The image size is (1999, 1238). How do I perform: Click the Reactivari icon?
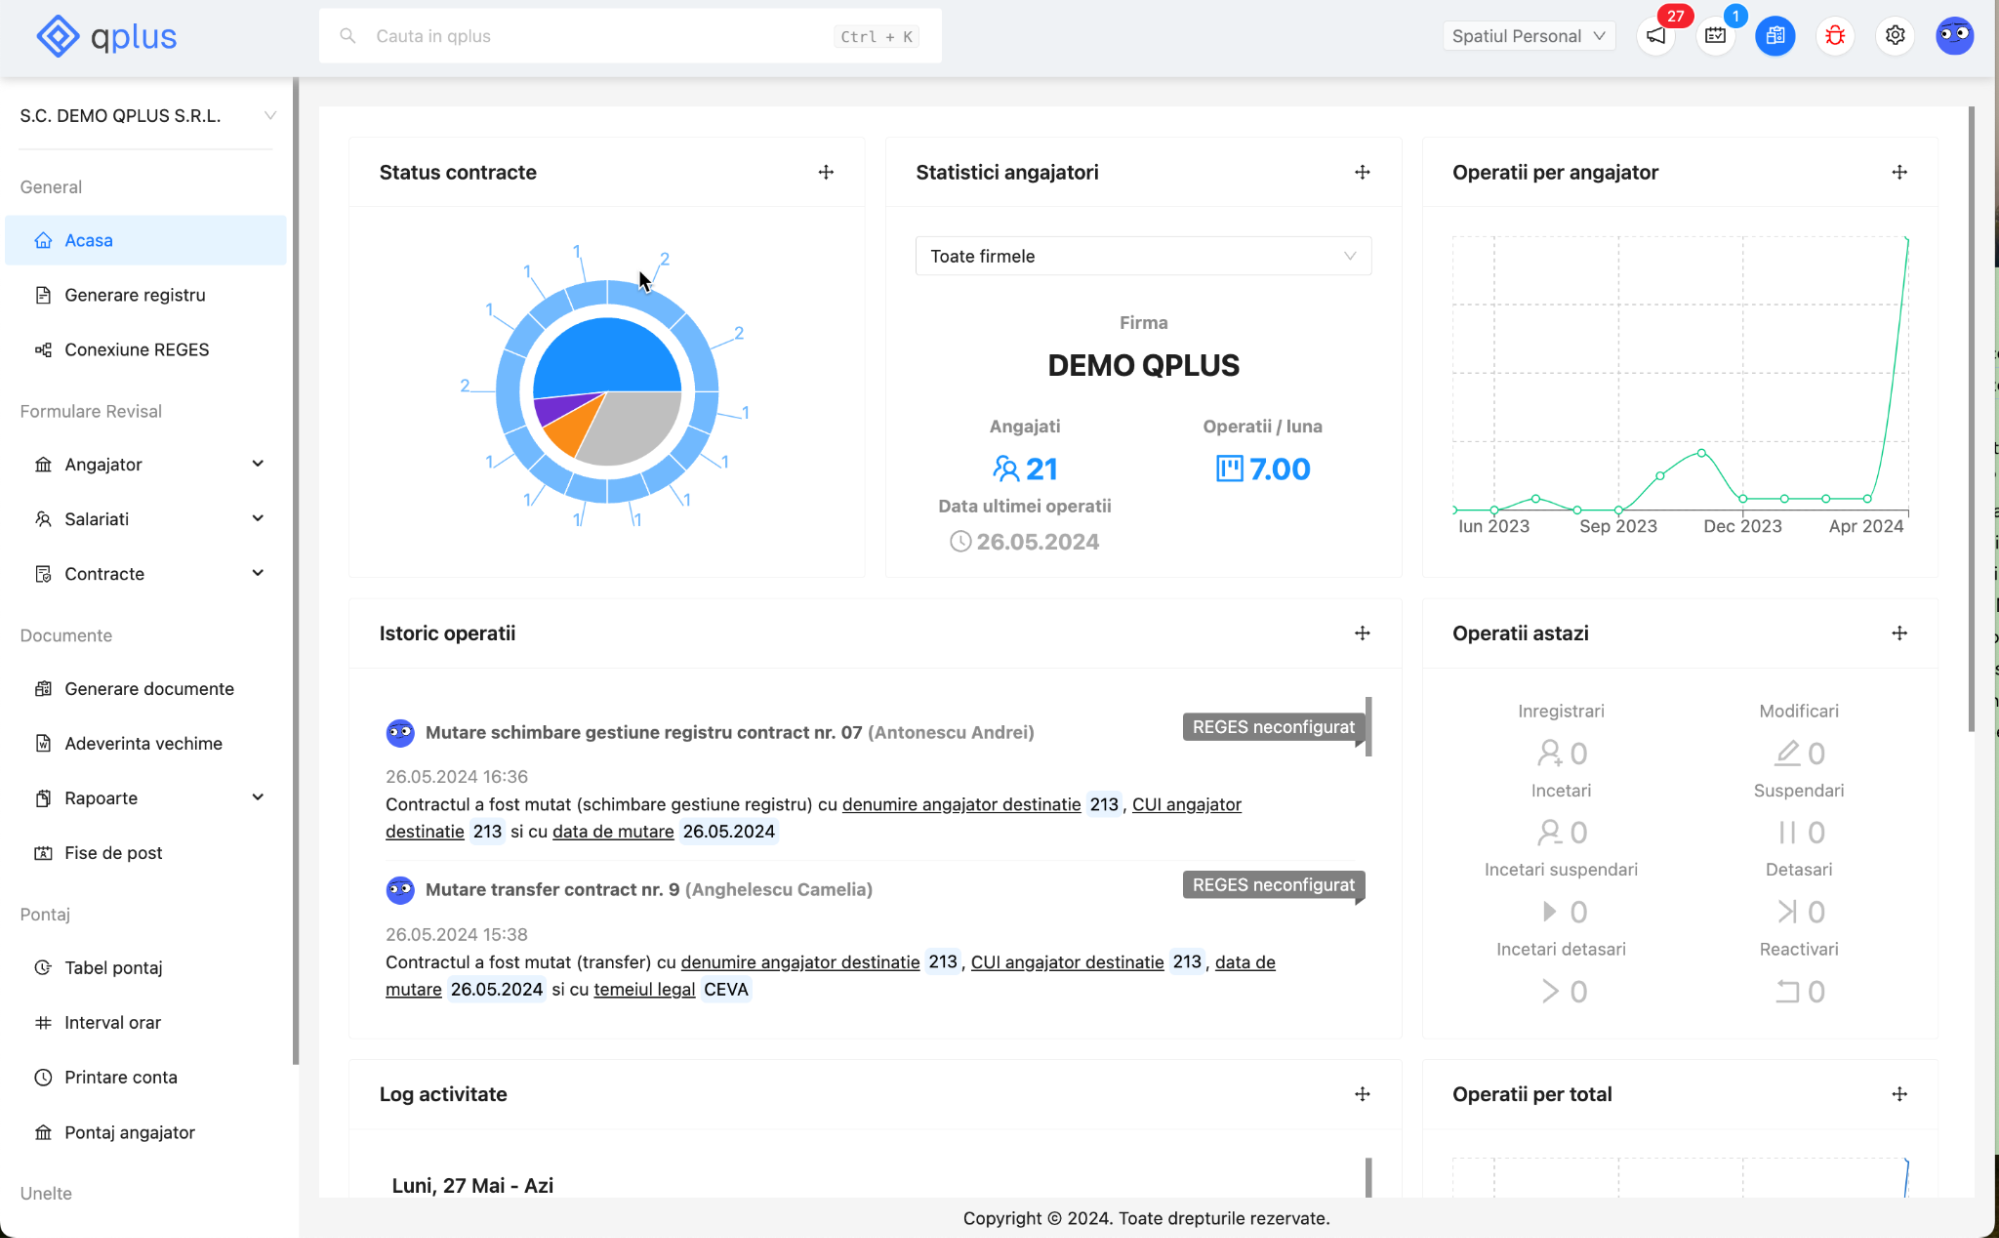1787,991
